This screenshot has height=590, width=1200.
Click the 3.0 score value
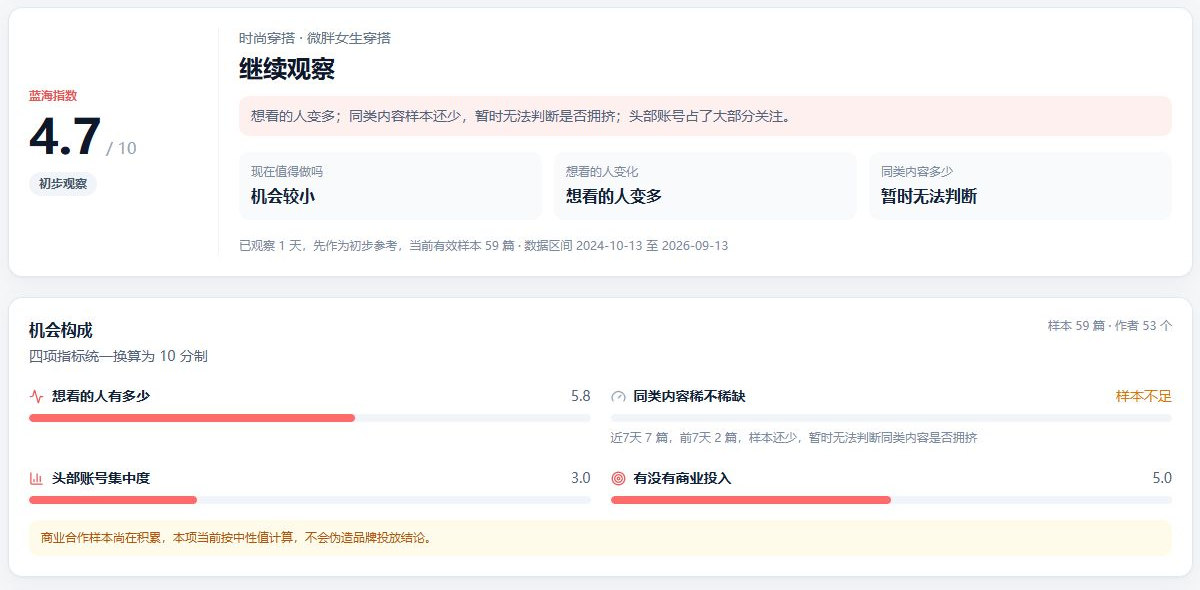coord(581,478)
